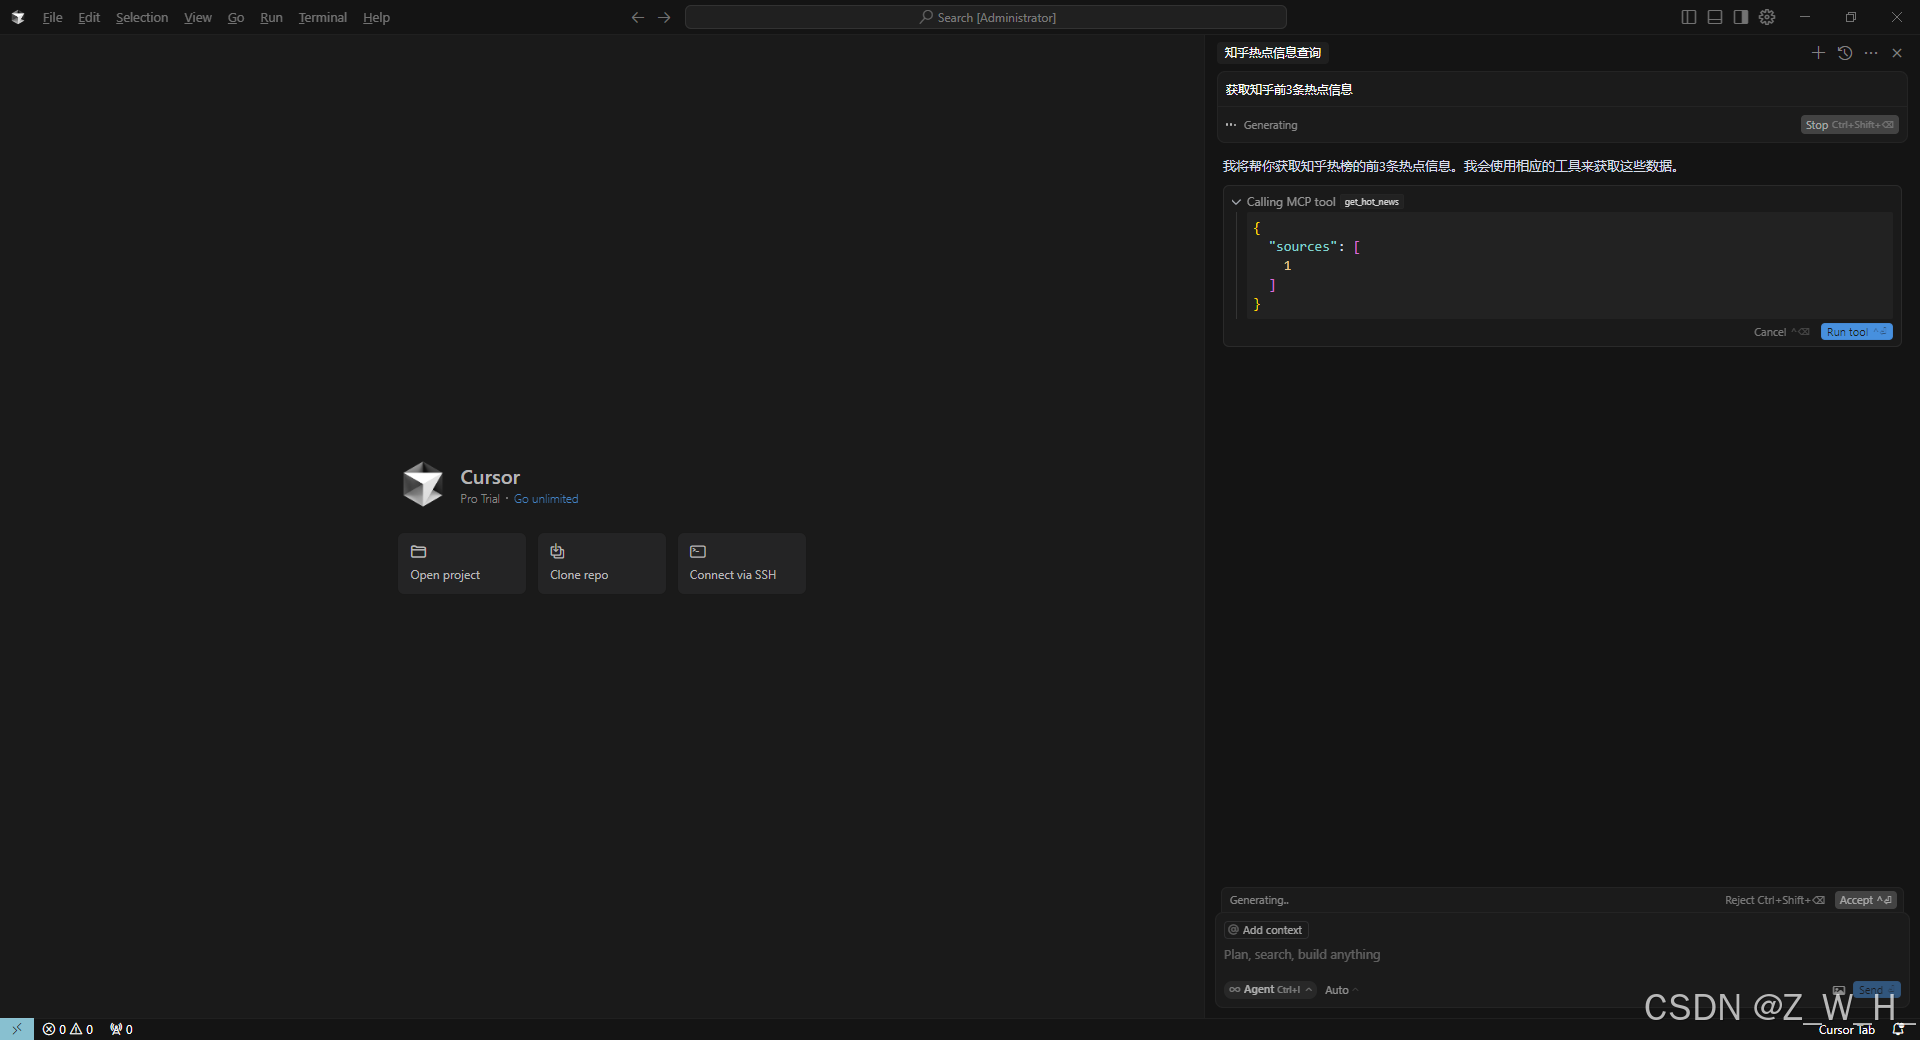Click Cursor Tab in status bar
This screenshot has width=1920, height=1040.
1846,1030
